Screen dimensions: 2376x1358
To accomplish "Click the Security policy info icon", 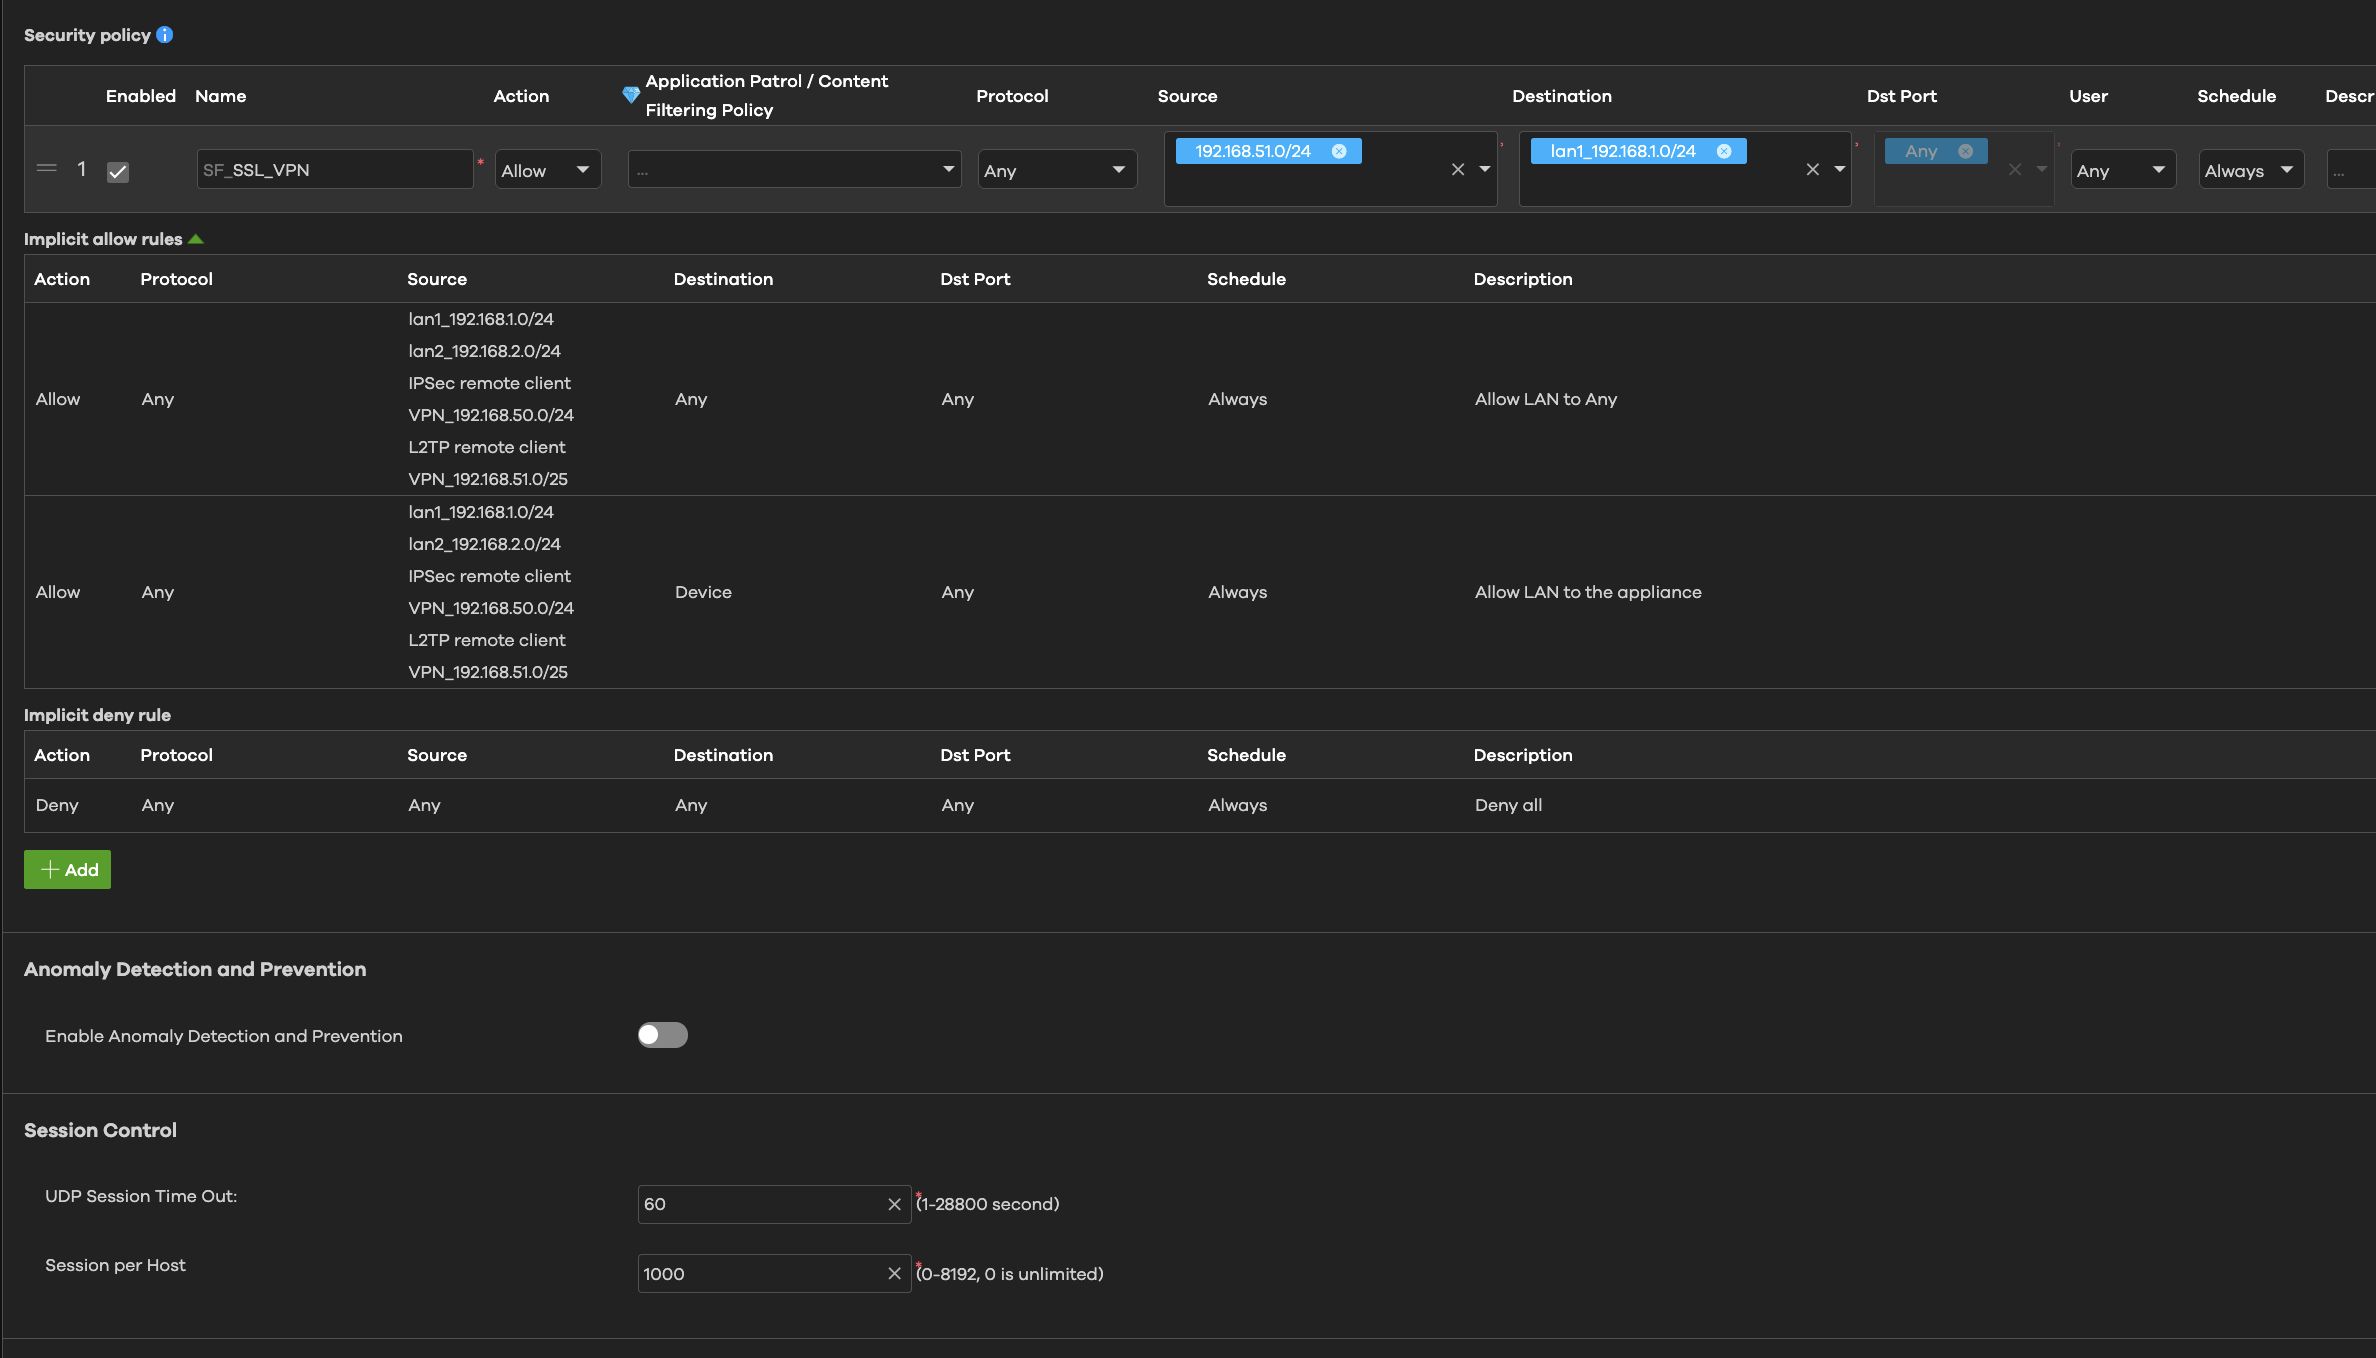I will [165, 35].
